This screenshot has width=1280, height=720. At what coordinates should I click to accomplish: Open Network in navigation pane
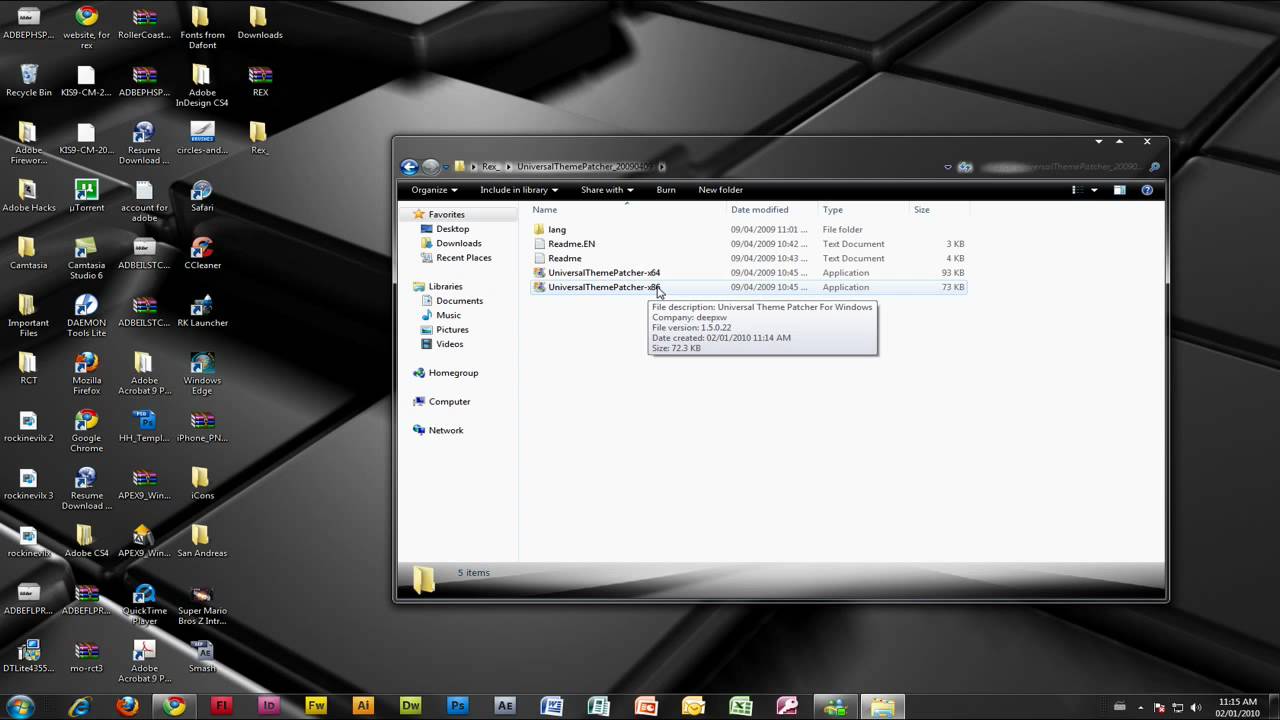446,431
